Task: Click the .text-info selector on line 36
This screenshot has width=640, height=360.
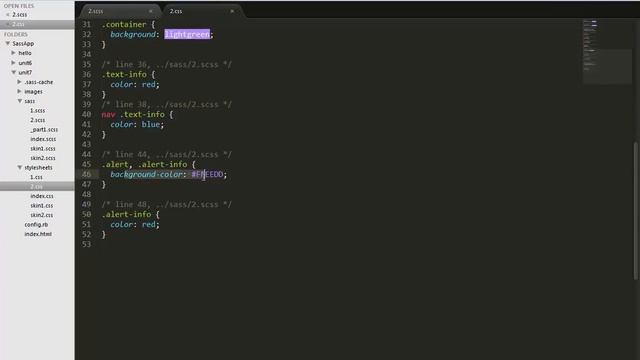Action: click(124, 75)
